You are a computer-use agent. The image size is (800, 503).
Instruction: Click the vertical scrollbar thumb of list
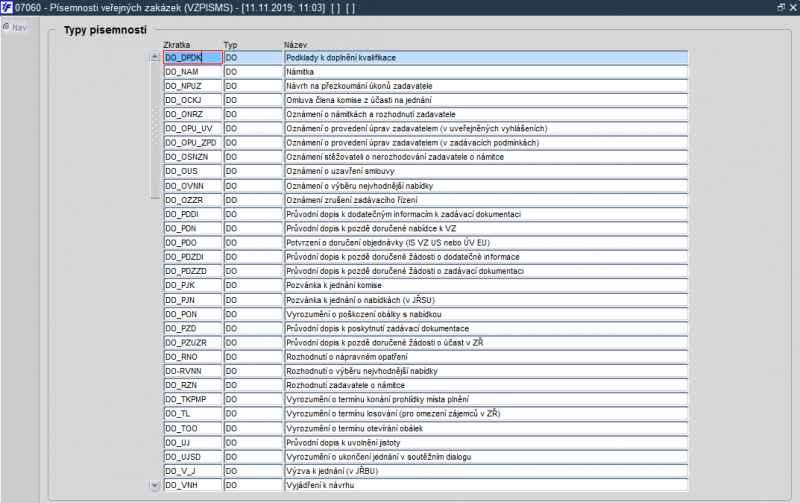[155, 130]
